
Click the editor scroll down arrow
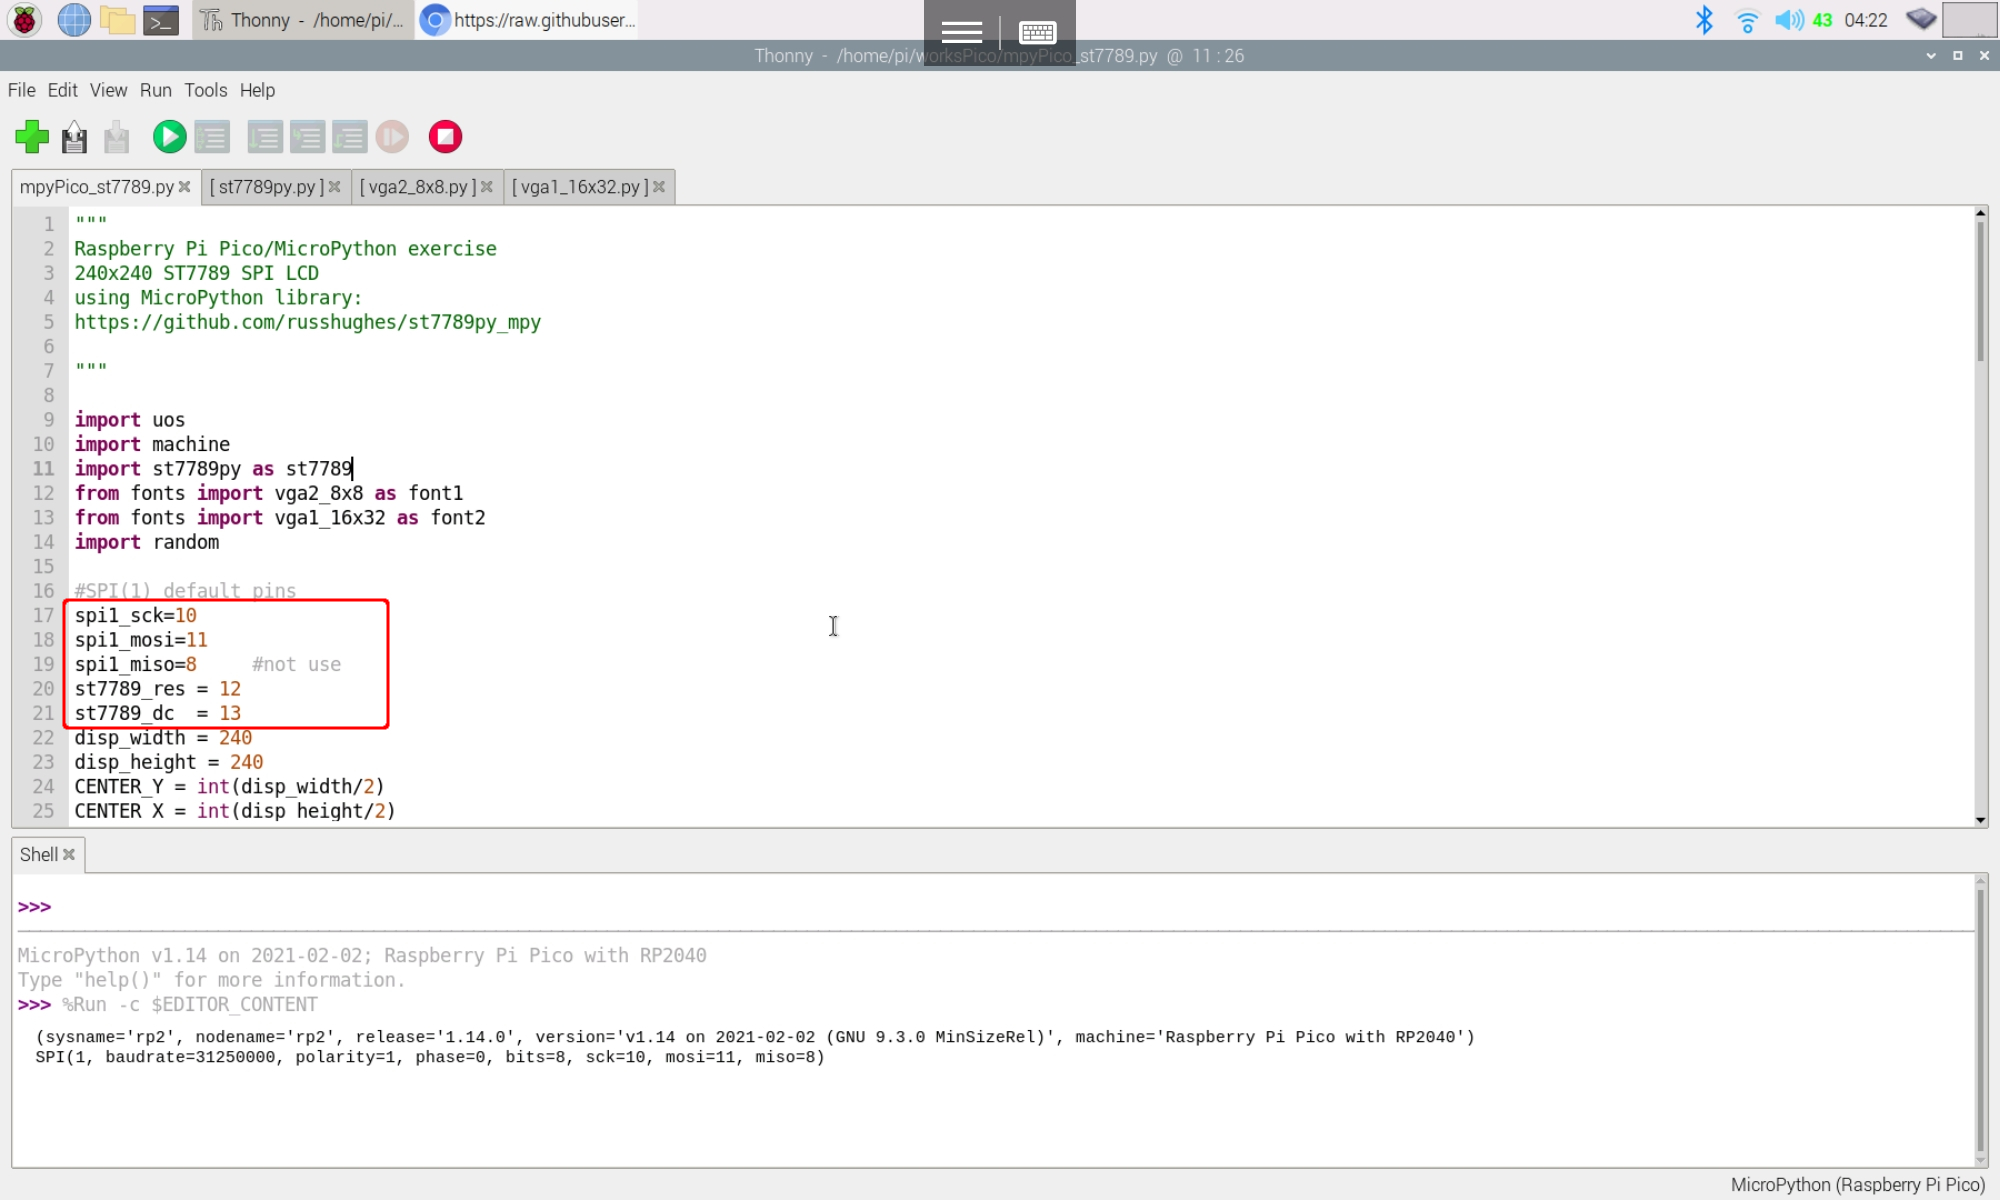[x=1980, y=820]
